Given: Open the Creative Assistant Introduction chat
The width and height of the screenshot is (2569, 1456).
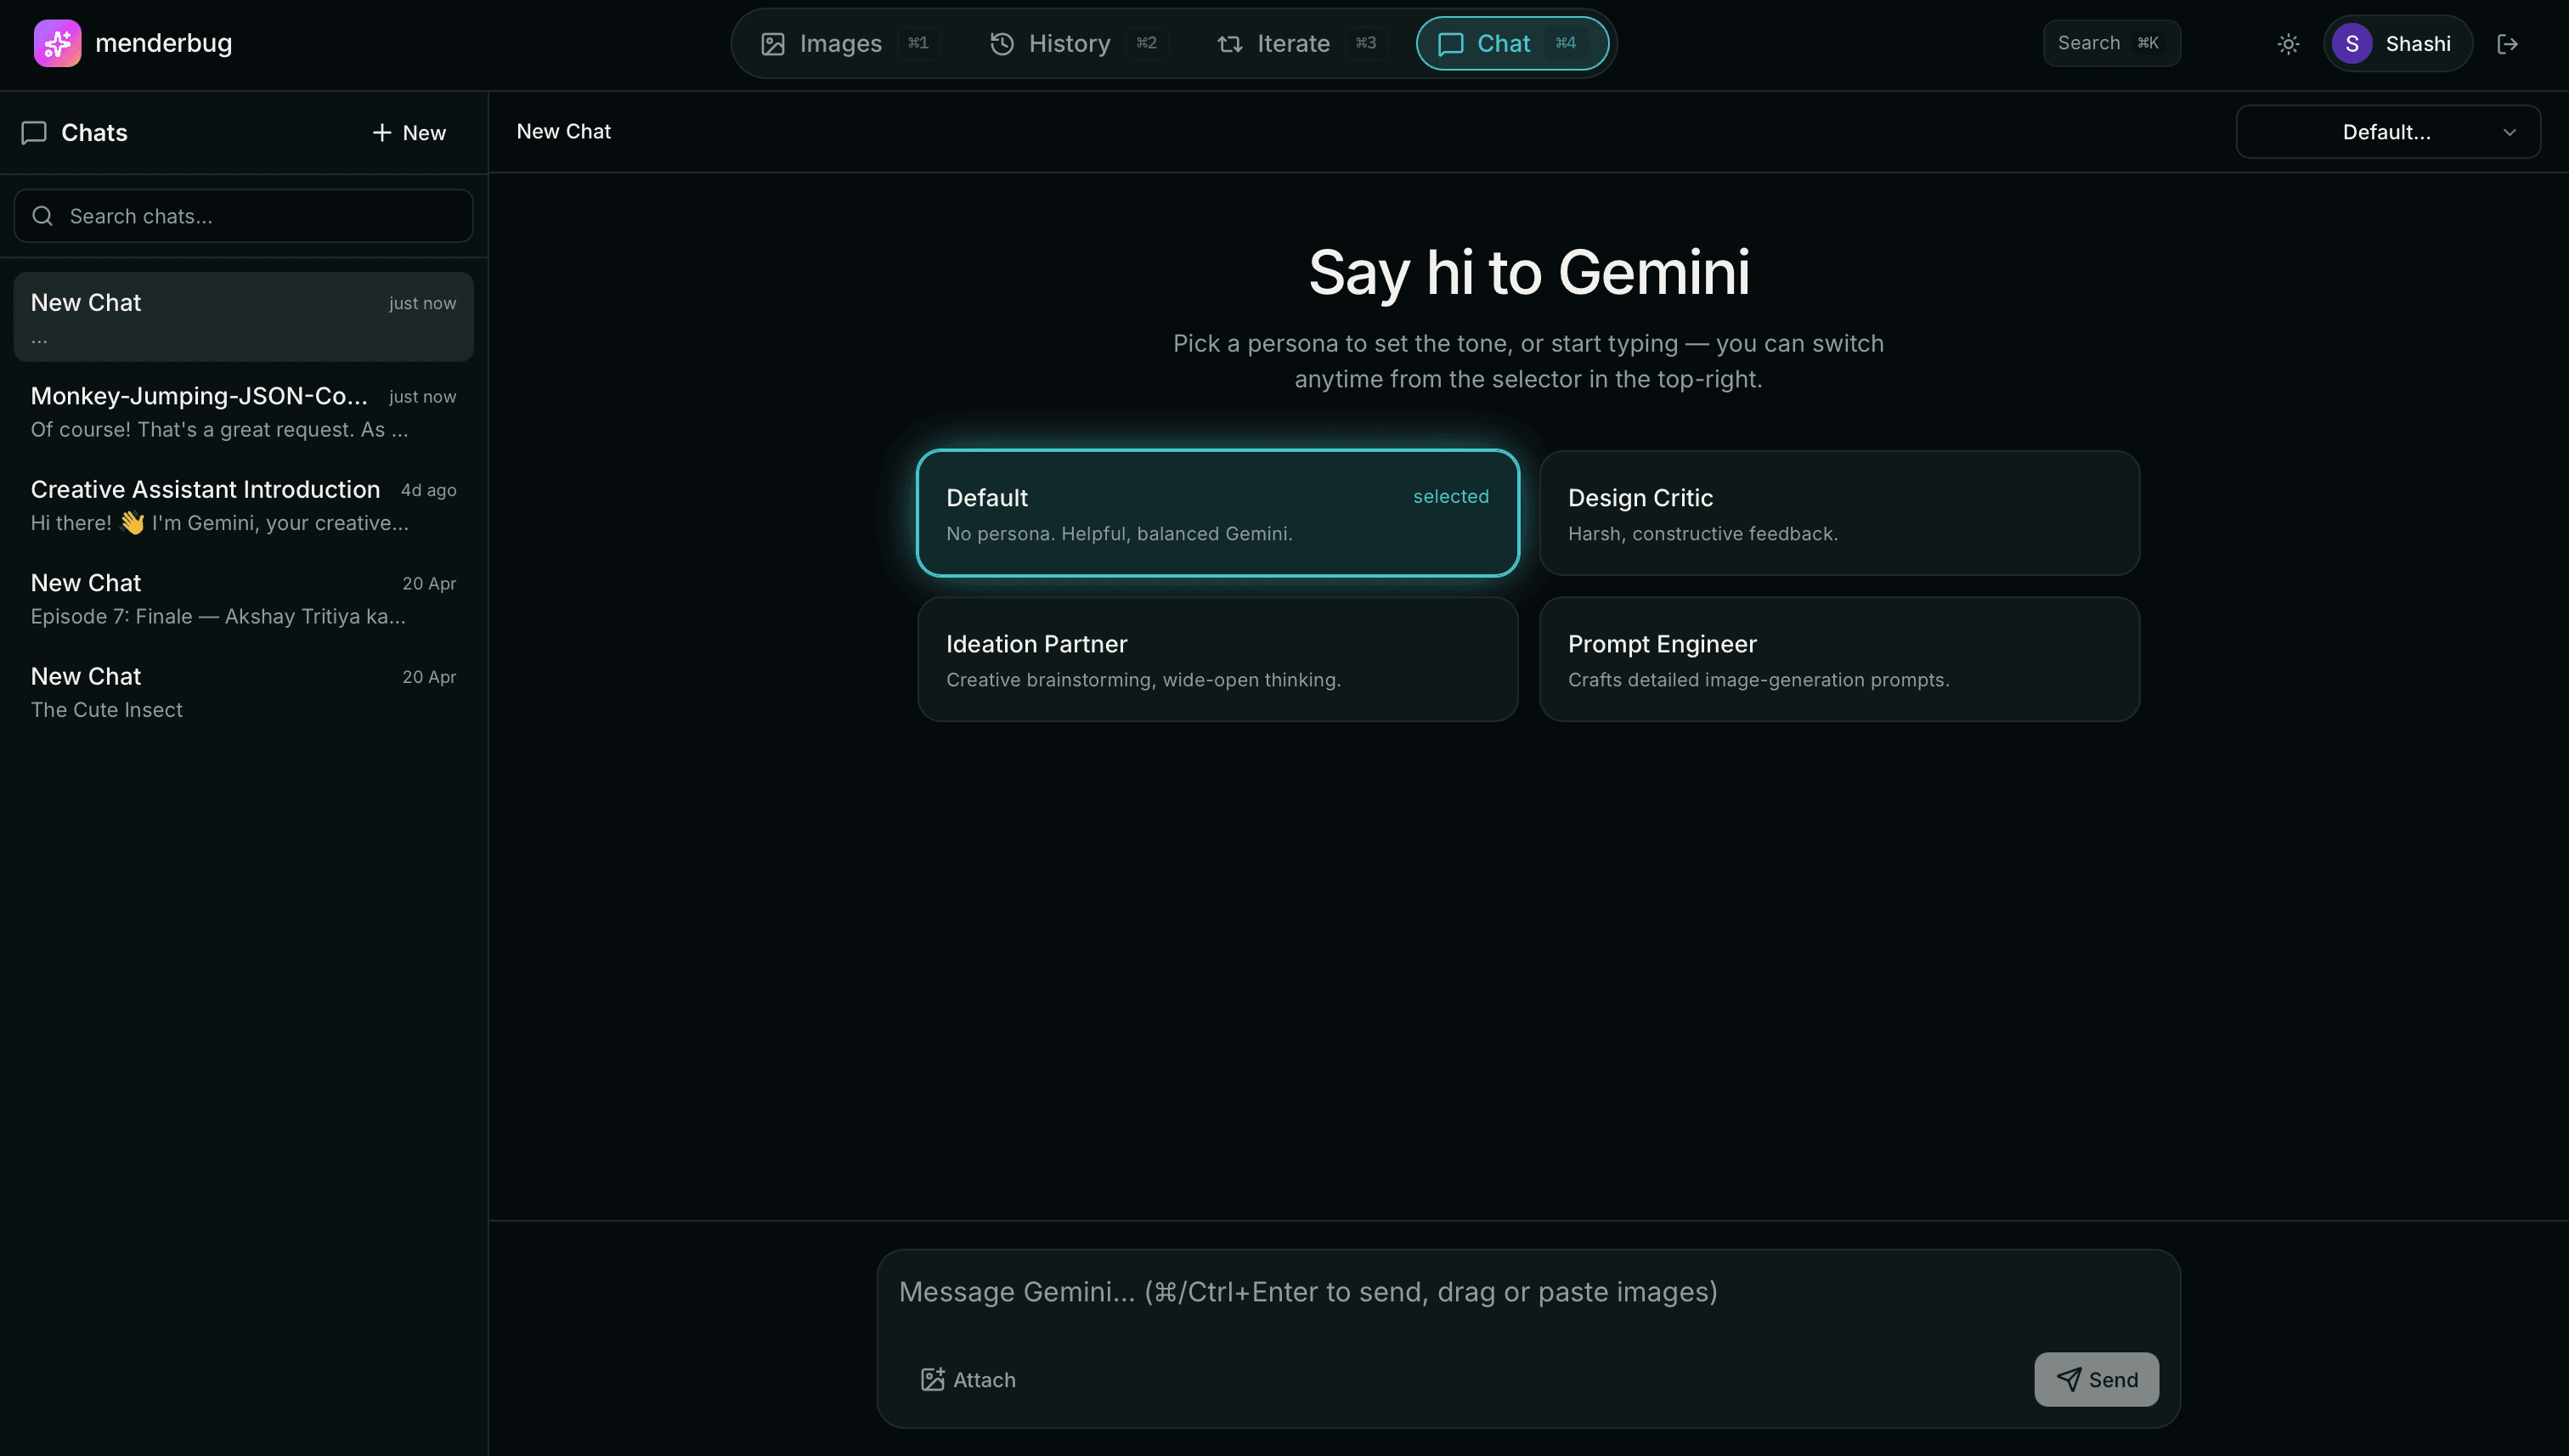Looking at the screenshot, I should tap(243, 504).
